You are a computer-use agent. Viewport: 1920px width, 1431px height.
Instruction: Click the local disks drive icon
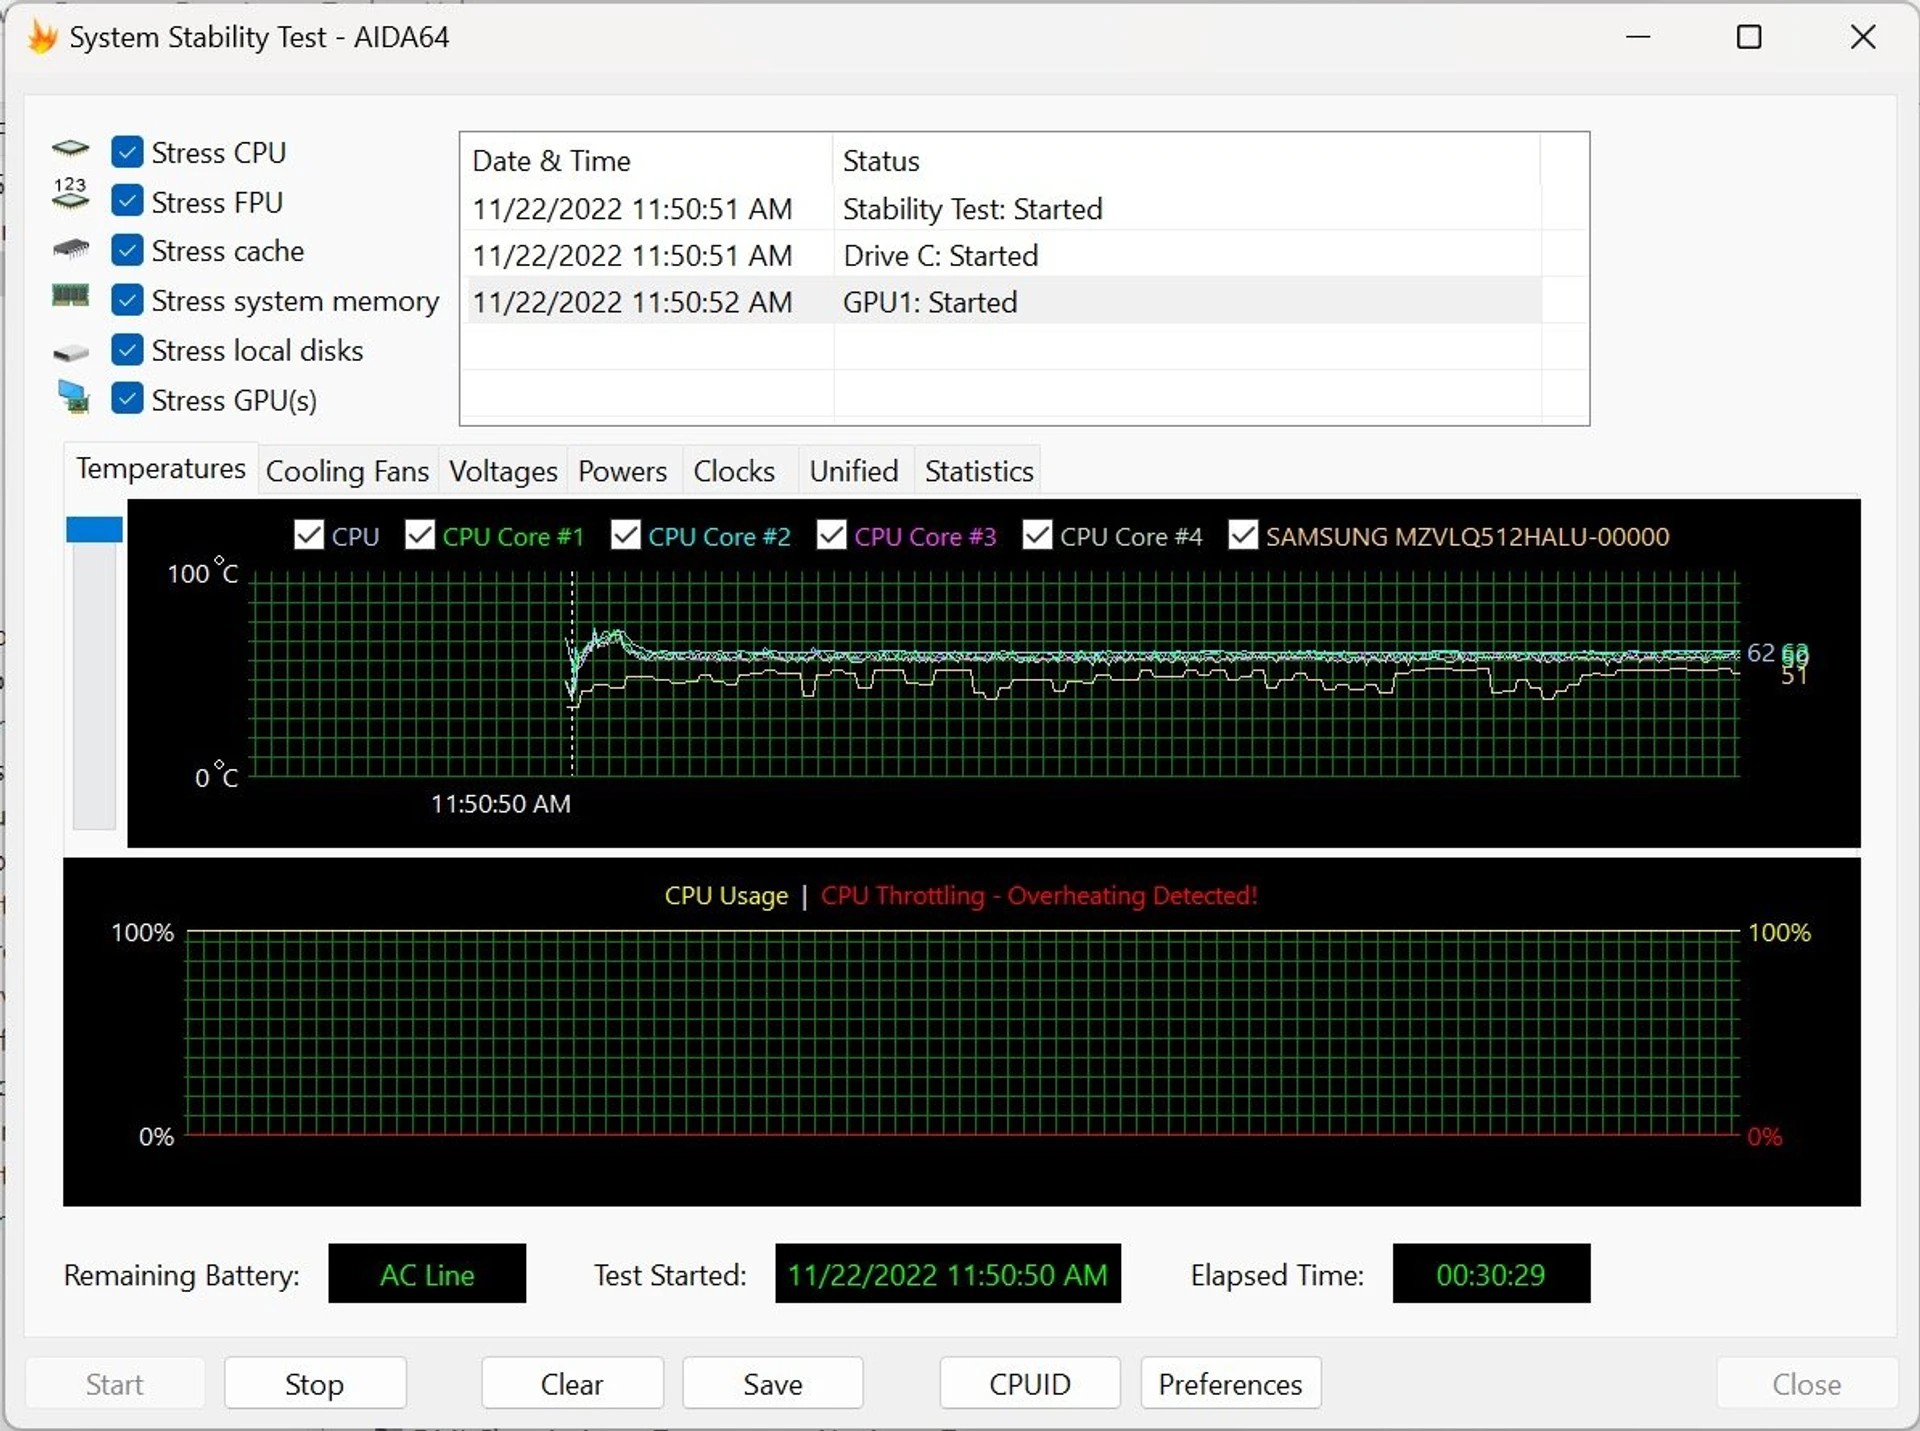70,350
